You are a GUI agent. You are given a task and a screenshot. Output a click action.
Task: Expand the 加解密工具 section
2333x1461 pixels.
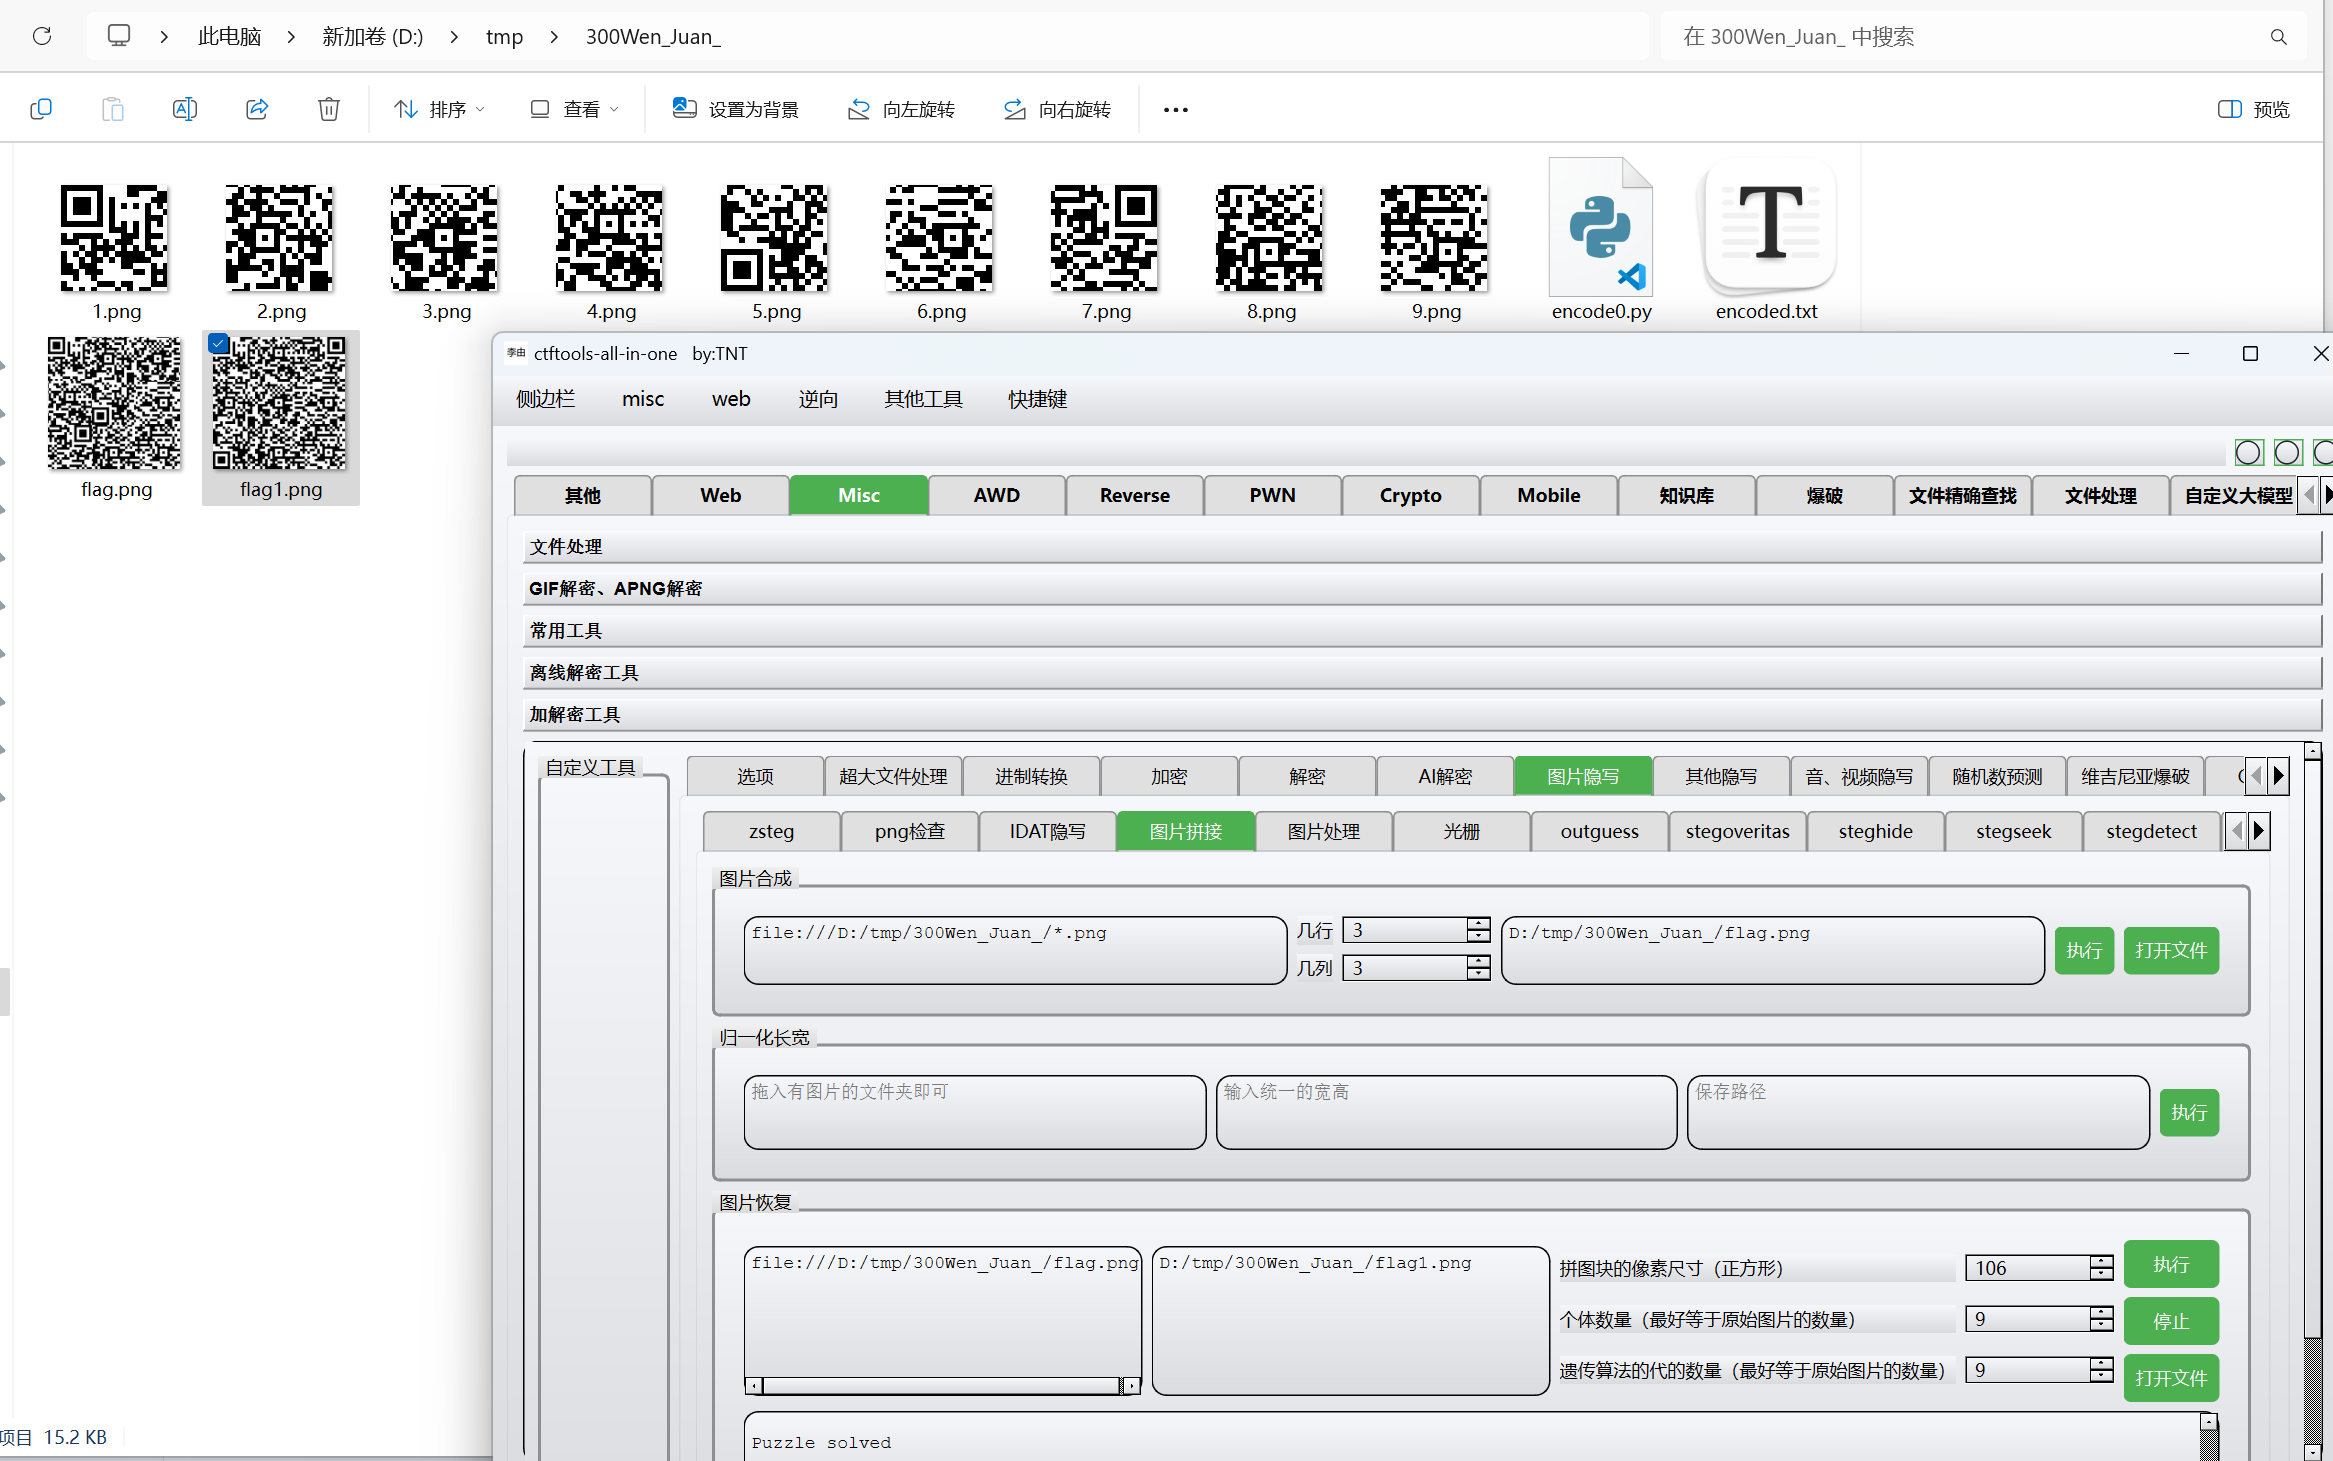point(1422,714)
